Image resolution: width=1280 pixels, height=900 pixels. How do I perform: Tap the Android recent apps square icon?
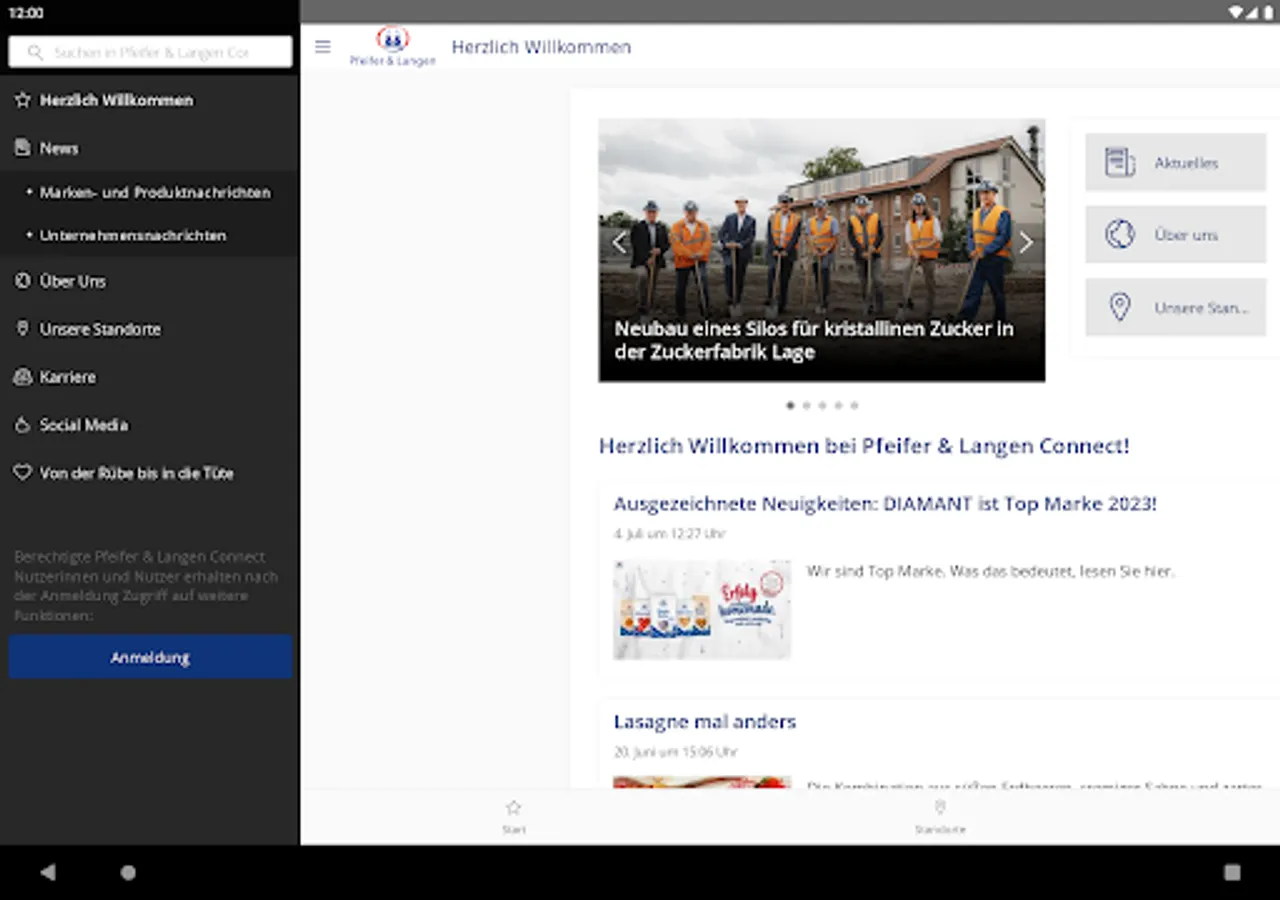1232,872
